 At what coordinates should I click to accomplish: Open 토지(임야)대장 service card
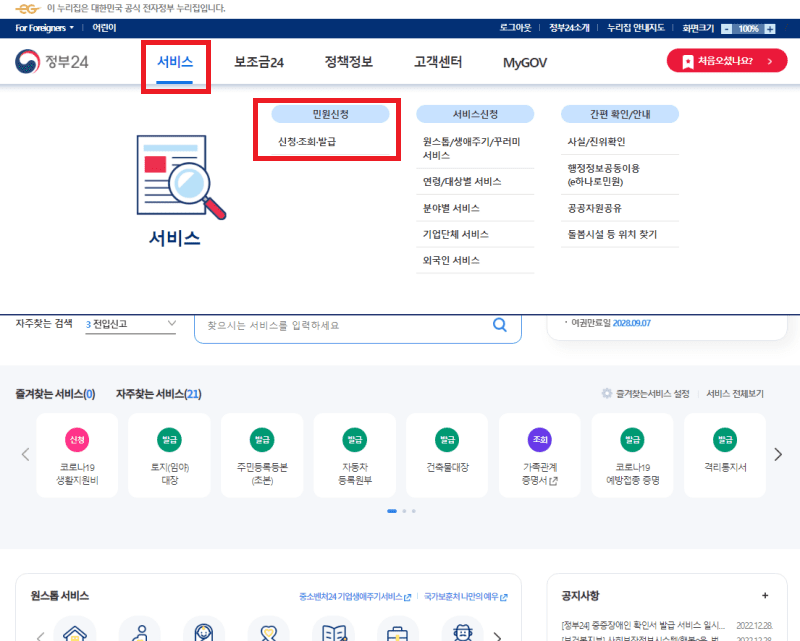click(169, 455)
